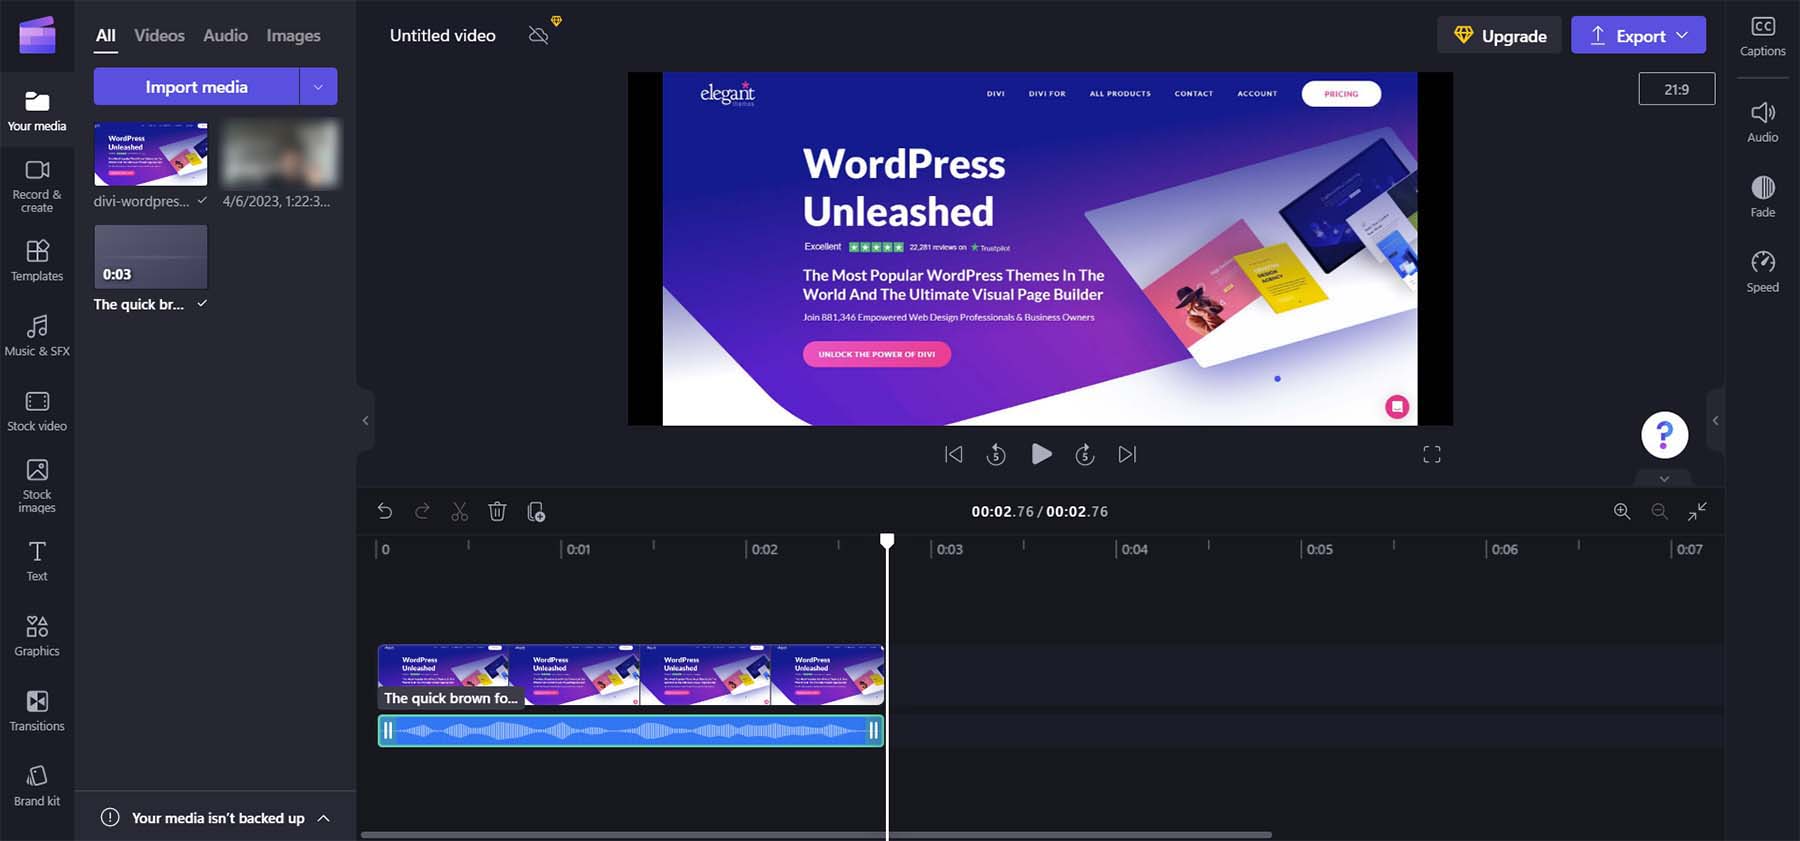
Task: Toggle fullscreen preview mode
Action: pyautogui.click(x=1432, y=455)
